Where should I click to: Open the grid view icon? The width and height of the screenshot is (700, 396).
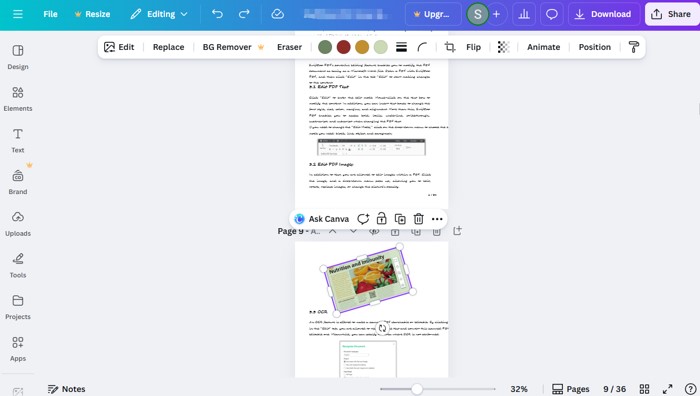pos(644,389)
